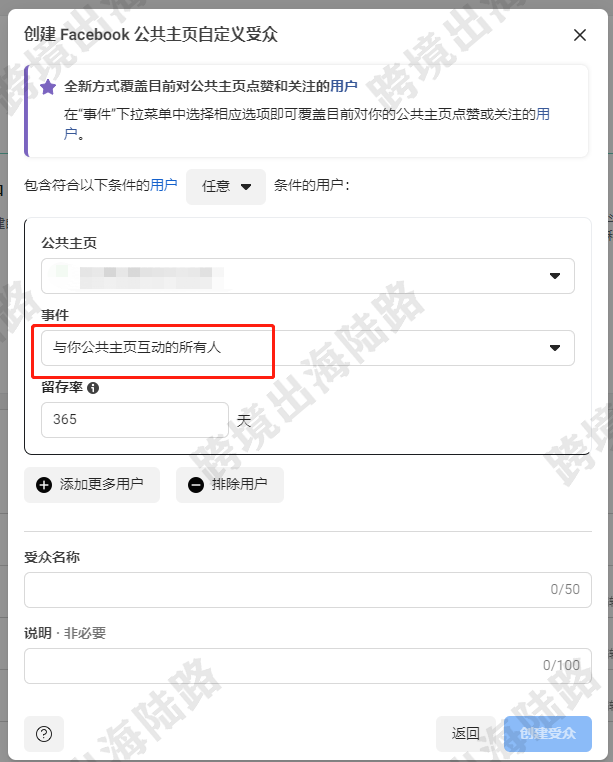Click the minus icon on 排除用户

[x=195, y=485]
